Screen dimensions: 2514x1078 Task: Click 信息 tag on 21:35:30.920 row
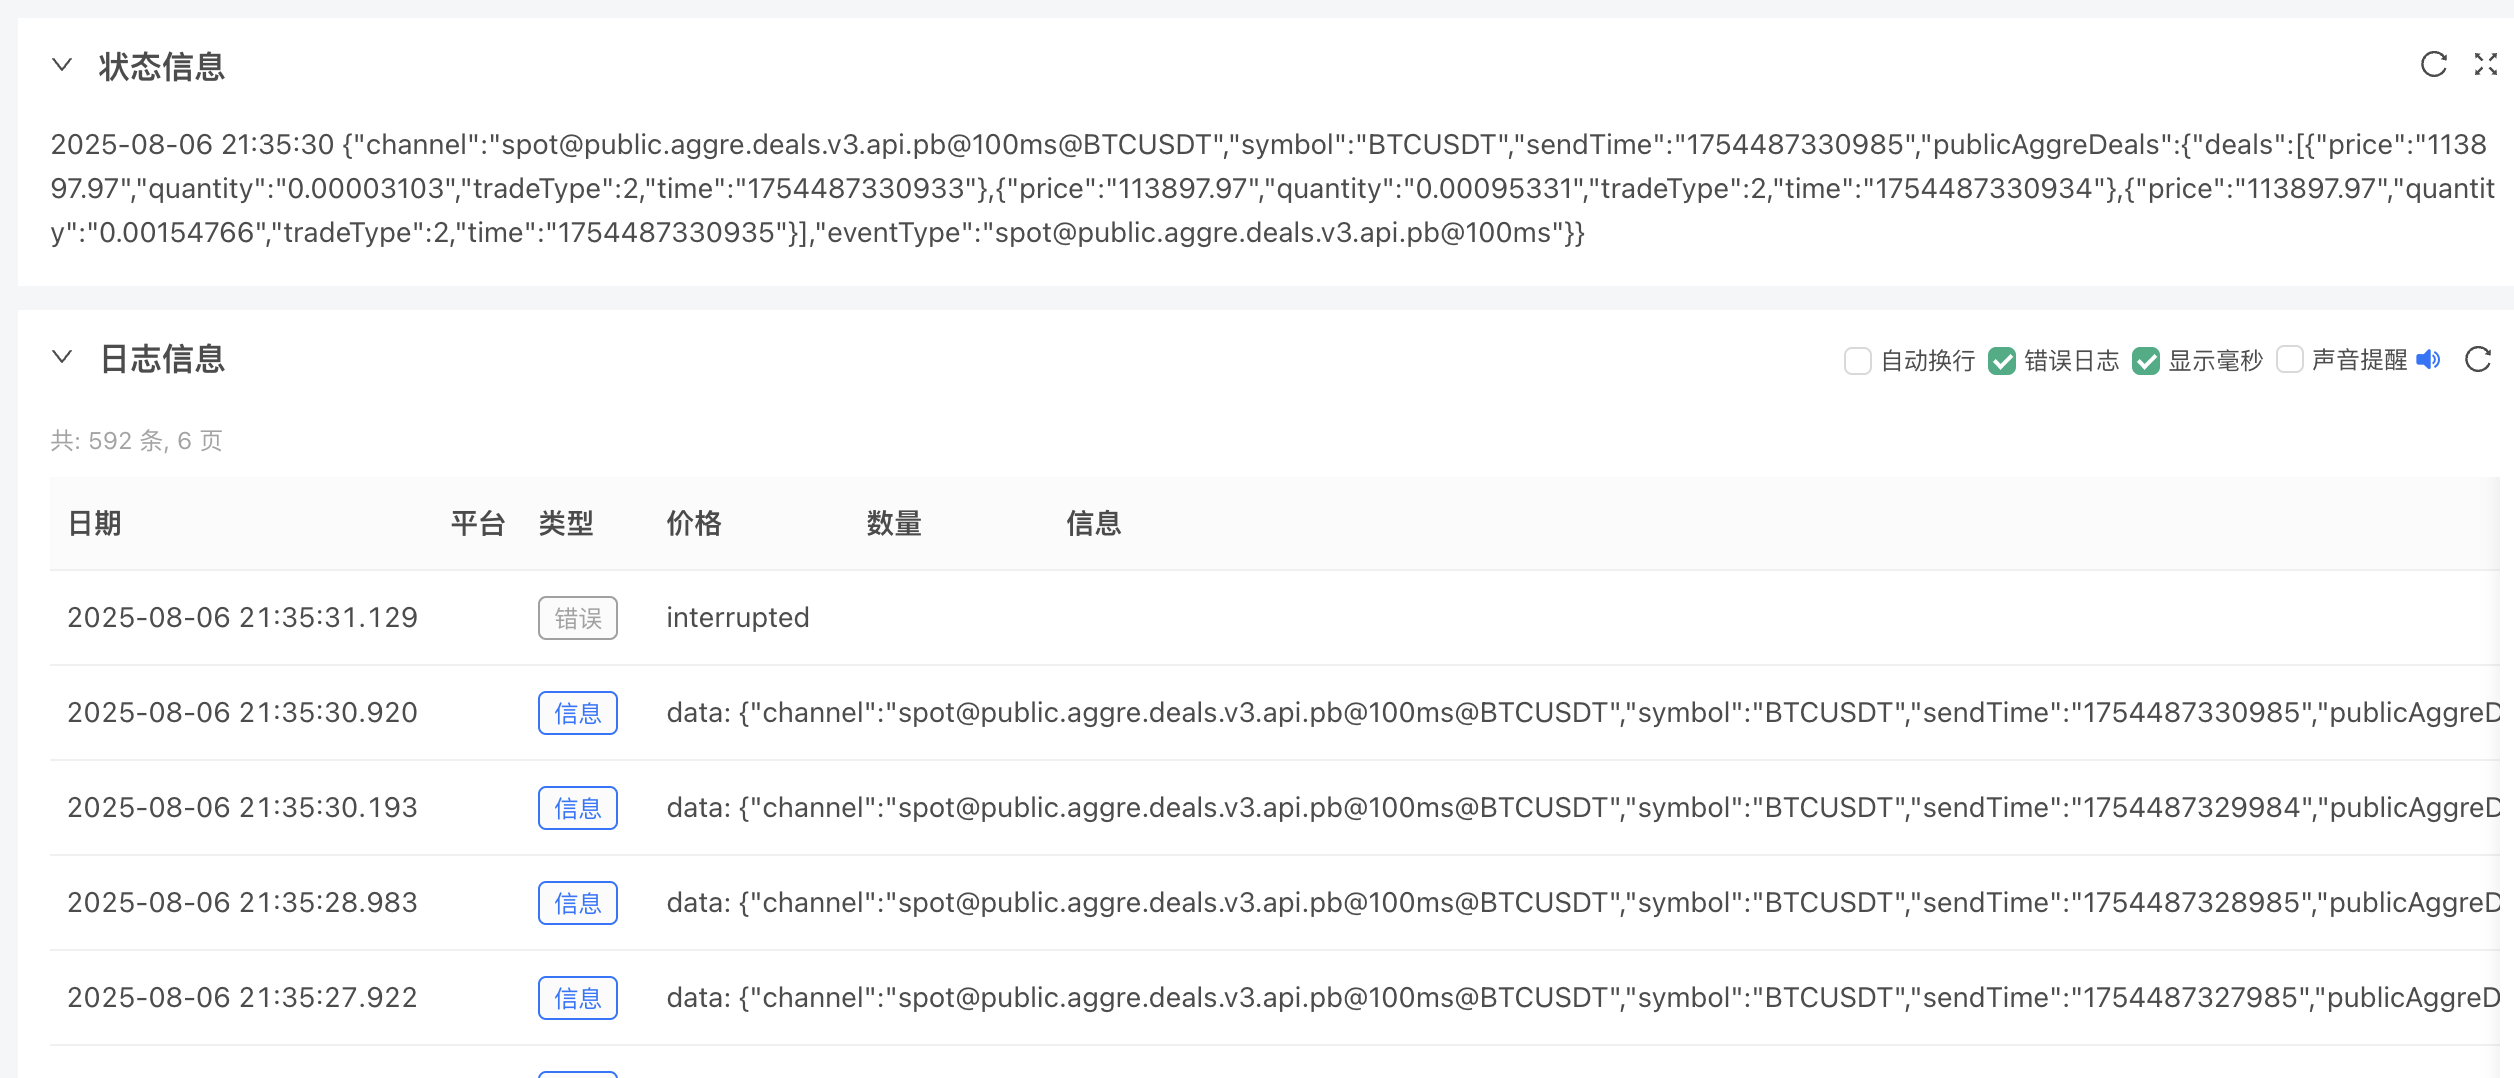pyautogui.click(x=577, y=713)
